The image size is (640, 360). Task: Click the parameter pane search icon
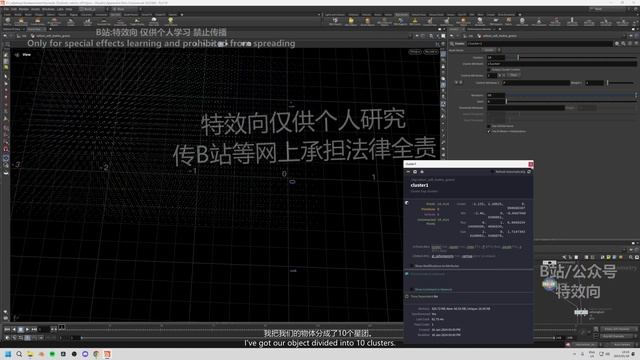pos(623,44)
